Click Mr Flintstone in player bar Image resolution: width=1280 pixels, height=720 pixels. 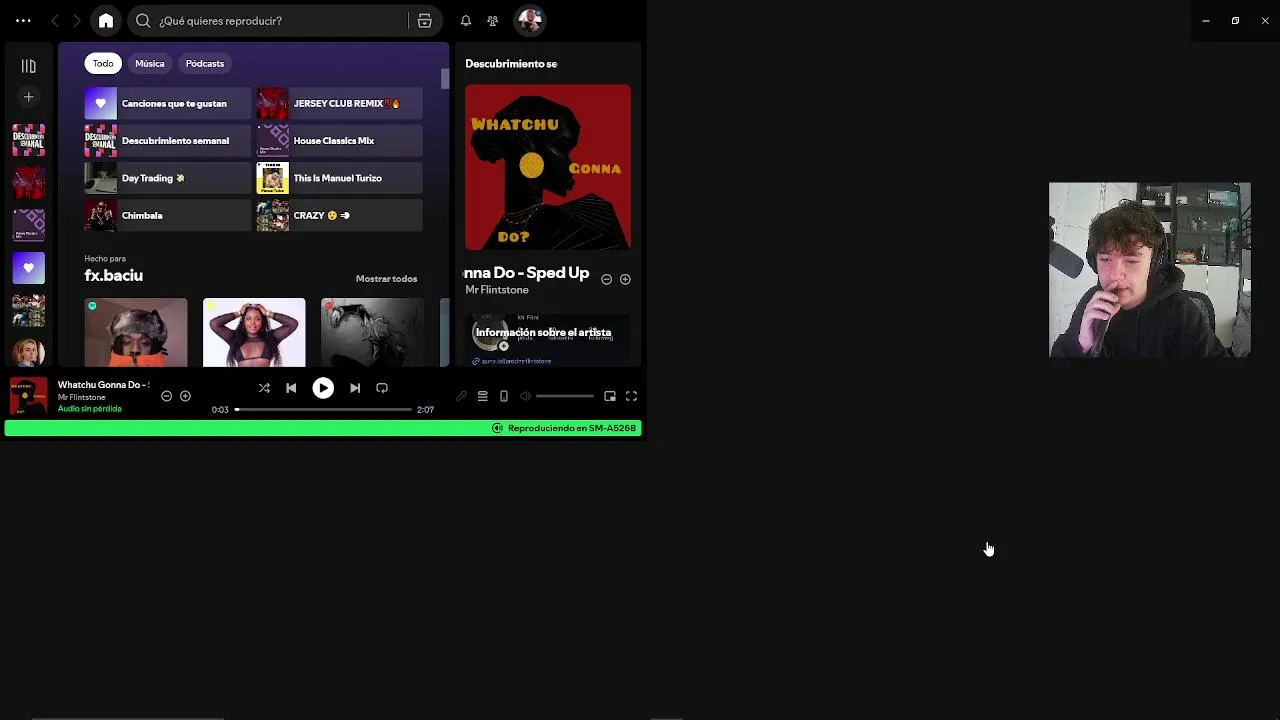click(x=81, y=398)
